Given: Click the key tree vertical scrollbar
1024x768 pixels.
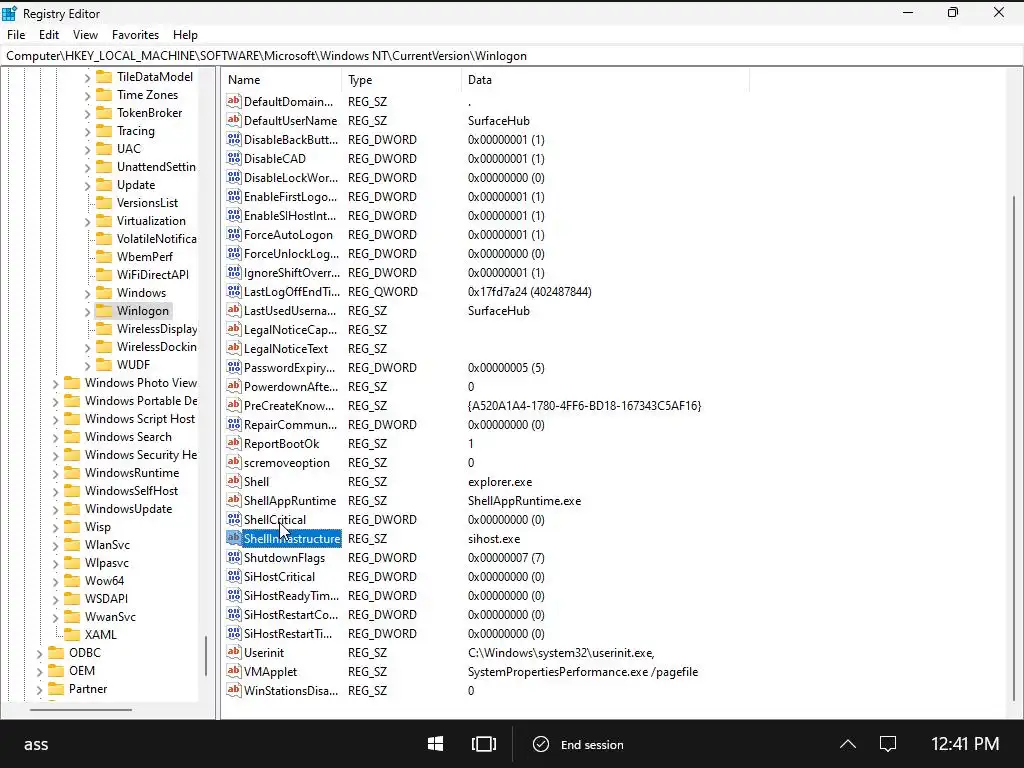Looking at the screenshot, I should coord(206,656).
